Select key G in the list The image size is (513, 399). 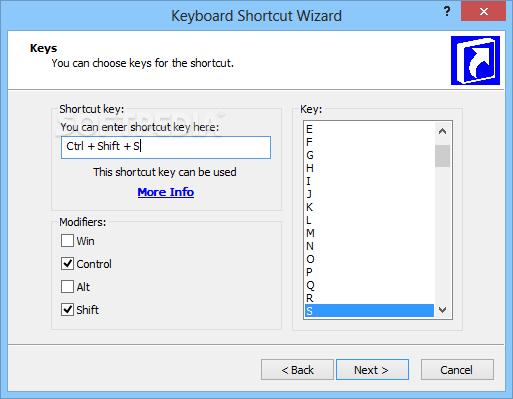[x=369, y=155]
